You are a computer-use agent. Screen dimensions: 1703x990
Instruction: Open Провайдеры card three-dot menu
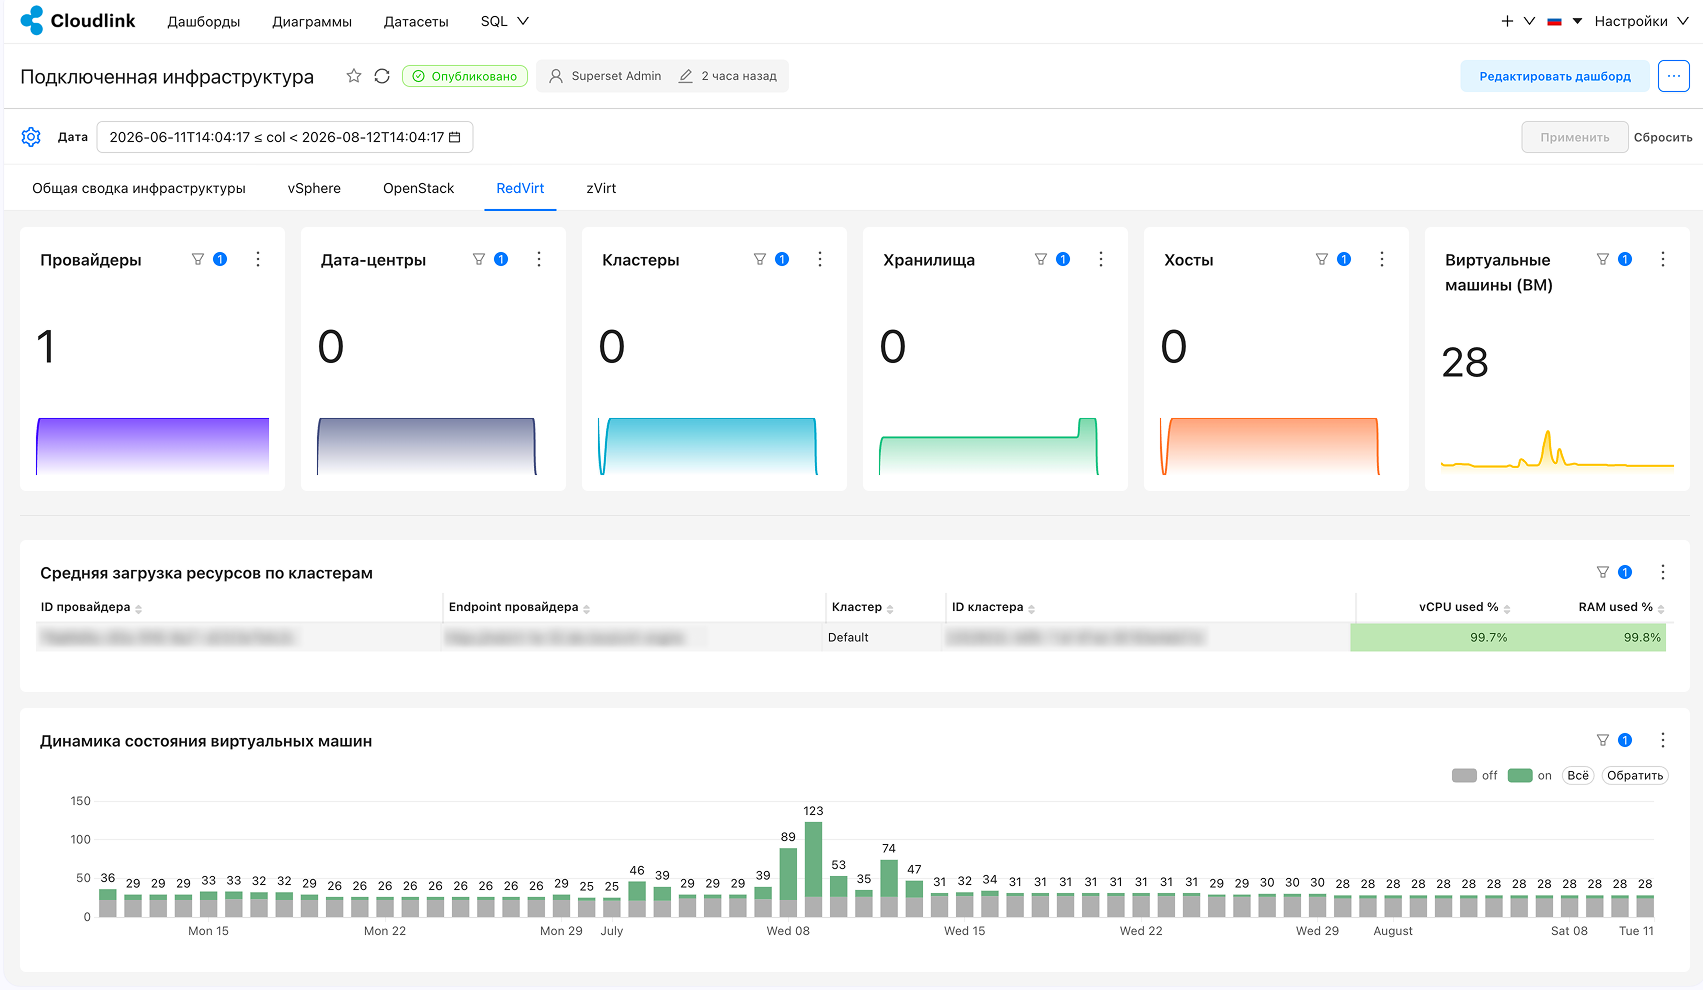(258, 259)
